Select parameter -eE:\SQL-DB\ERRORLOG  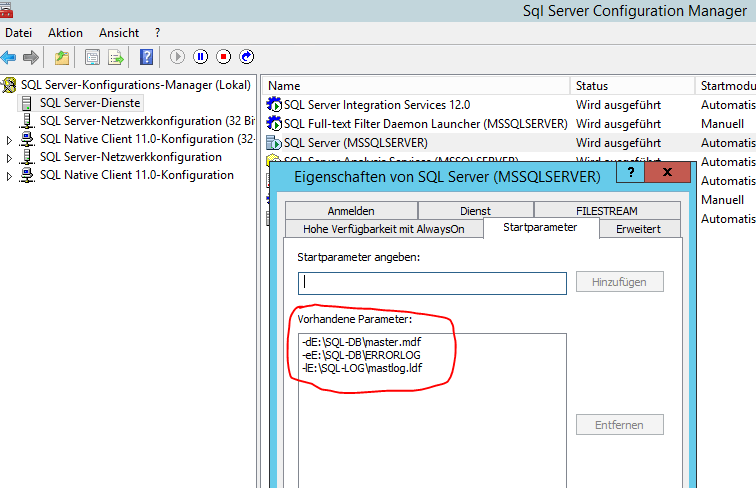361,355
